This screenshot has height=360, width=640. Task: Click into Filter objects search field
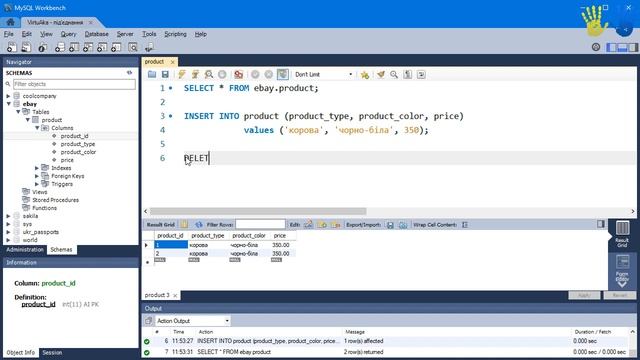tap(74, 84)
